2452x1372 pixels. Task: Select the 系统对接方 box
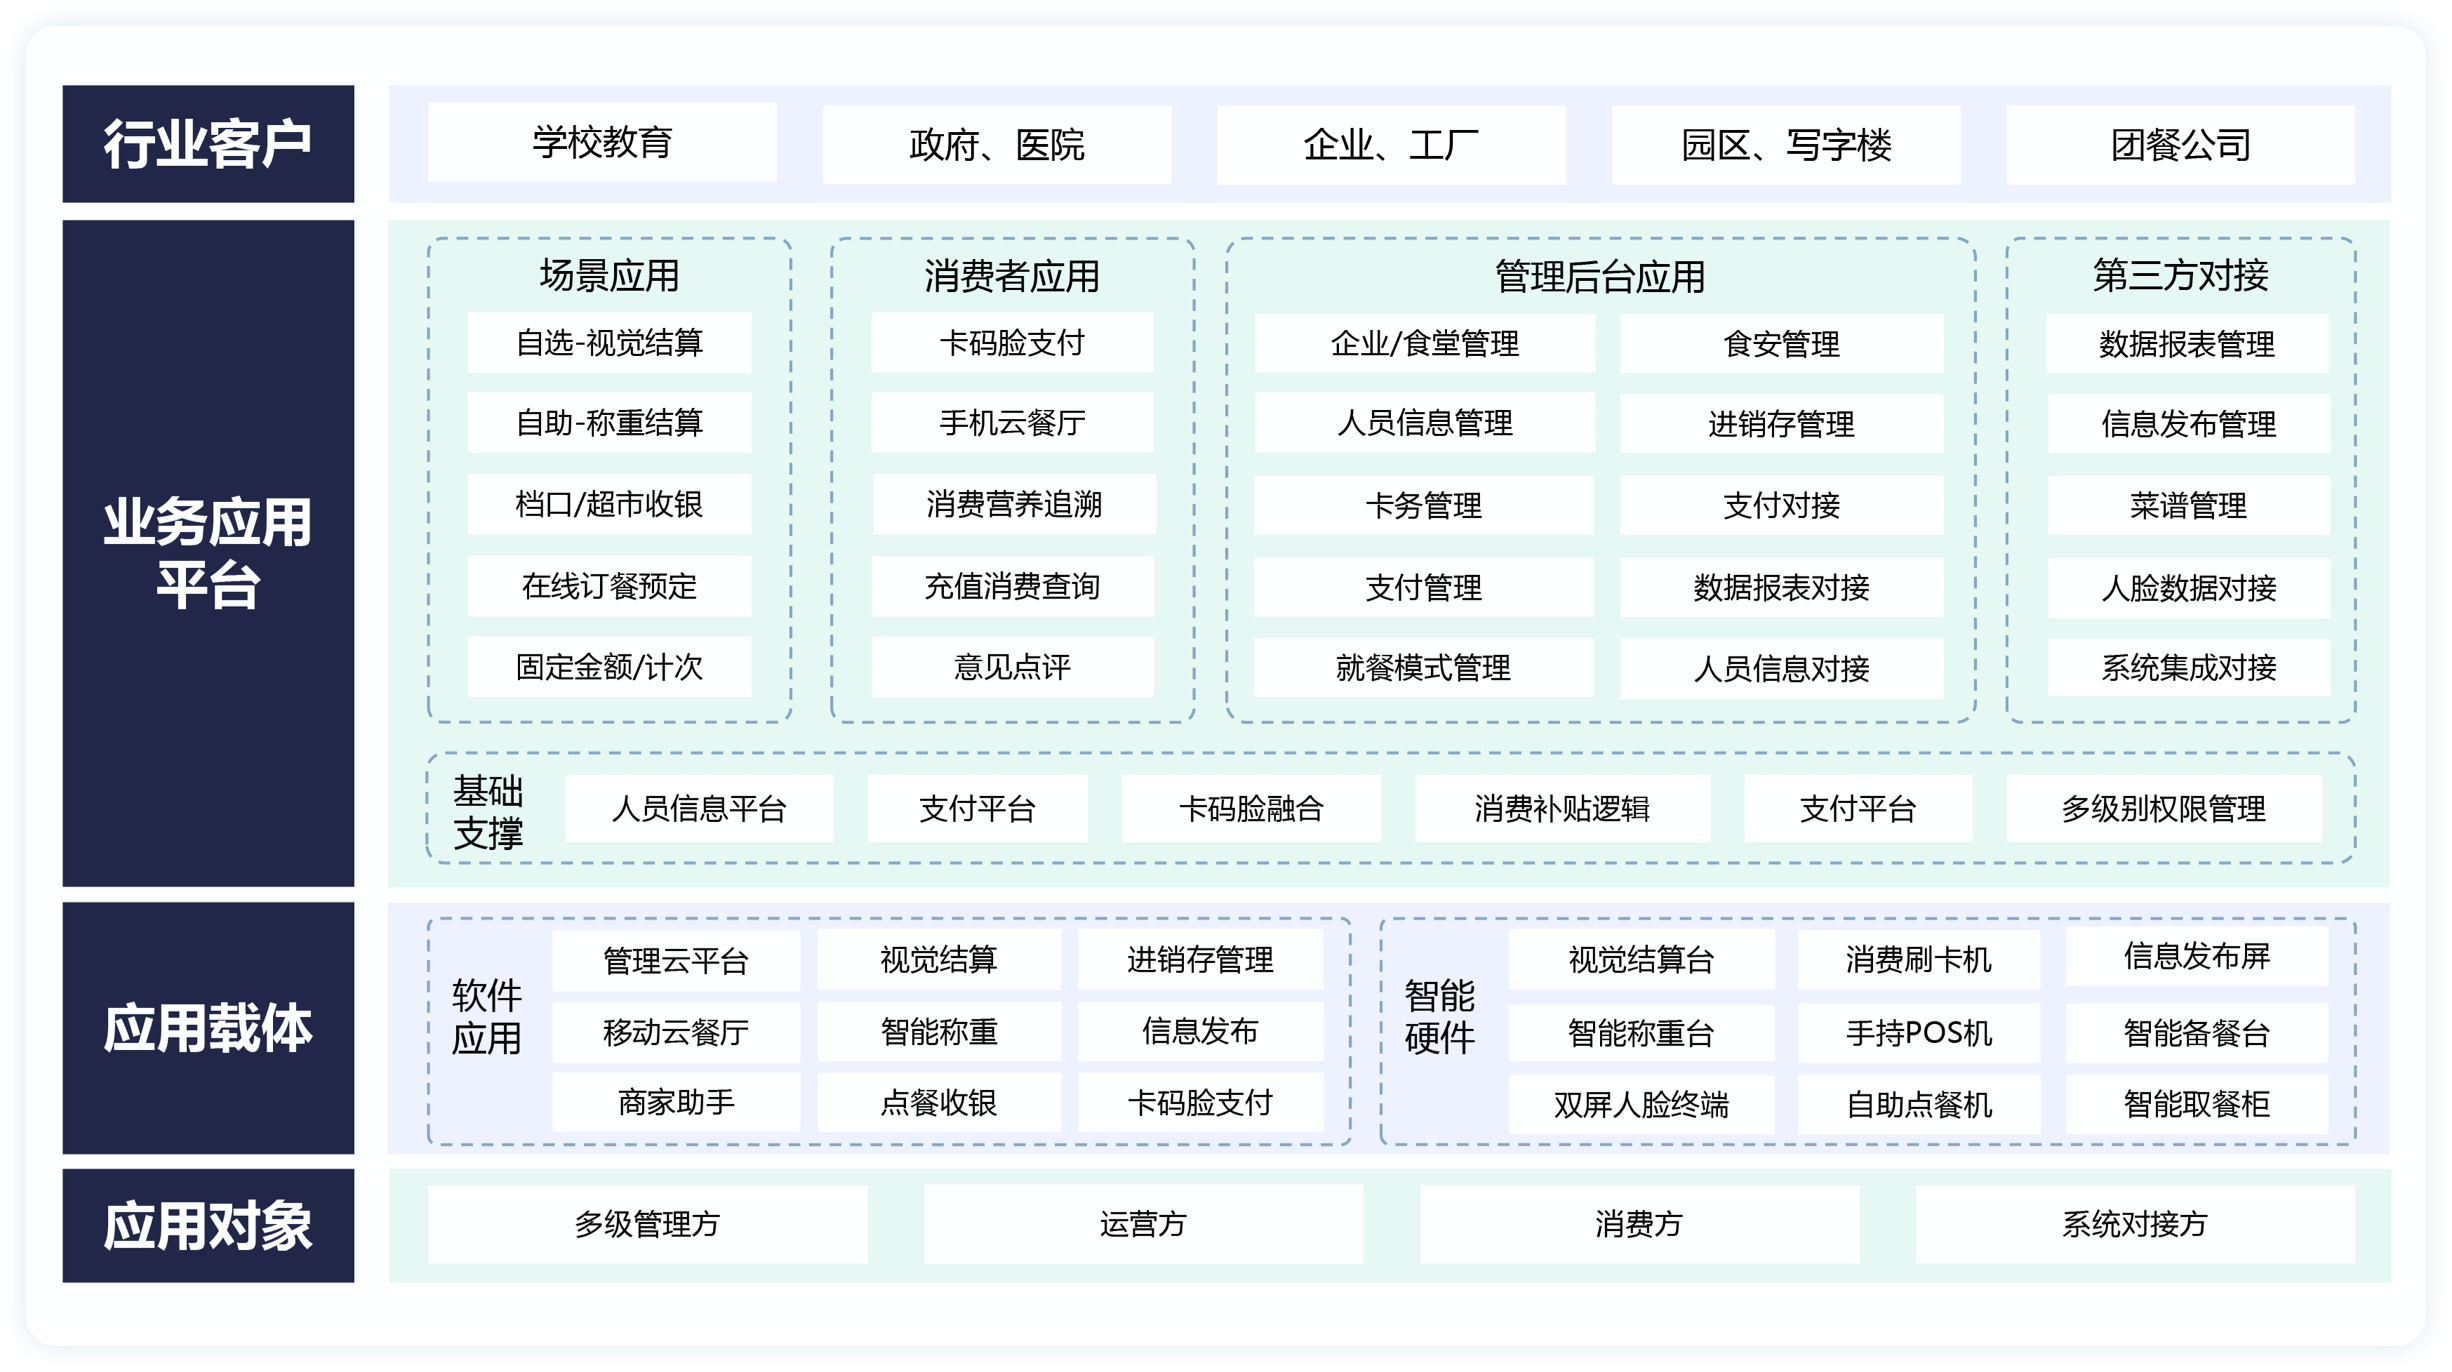tap(2135, 1224)
